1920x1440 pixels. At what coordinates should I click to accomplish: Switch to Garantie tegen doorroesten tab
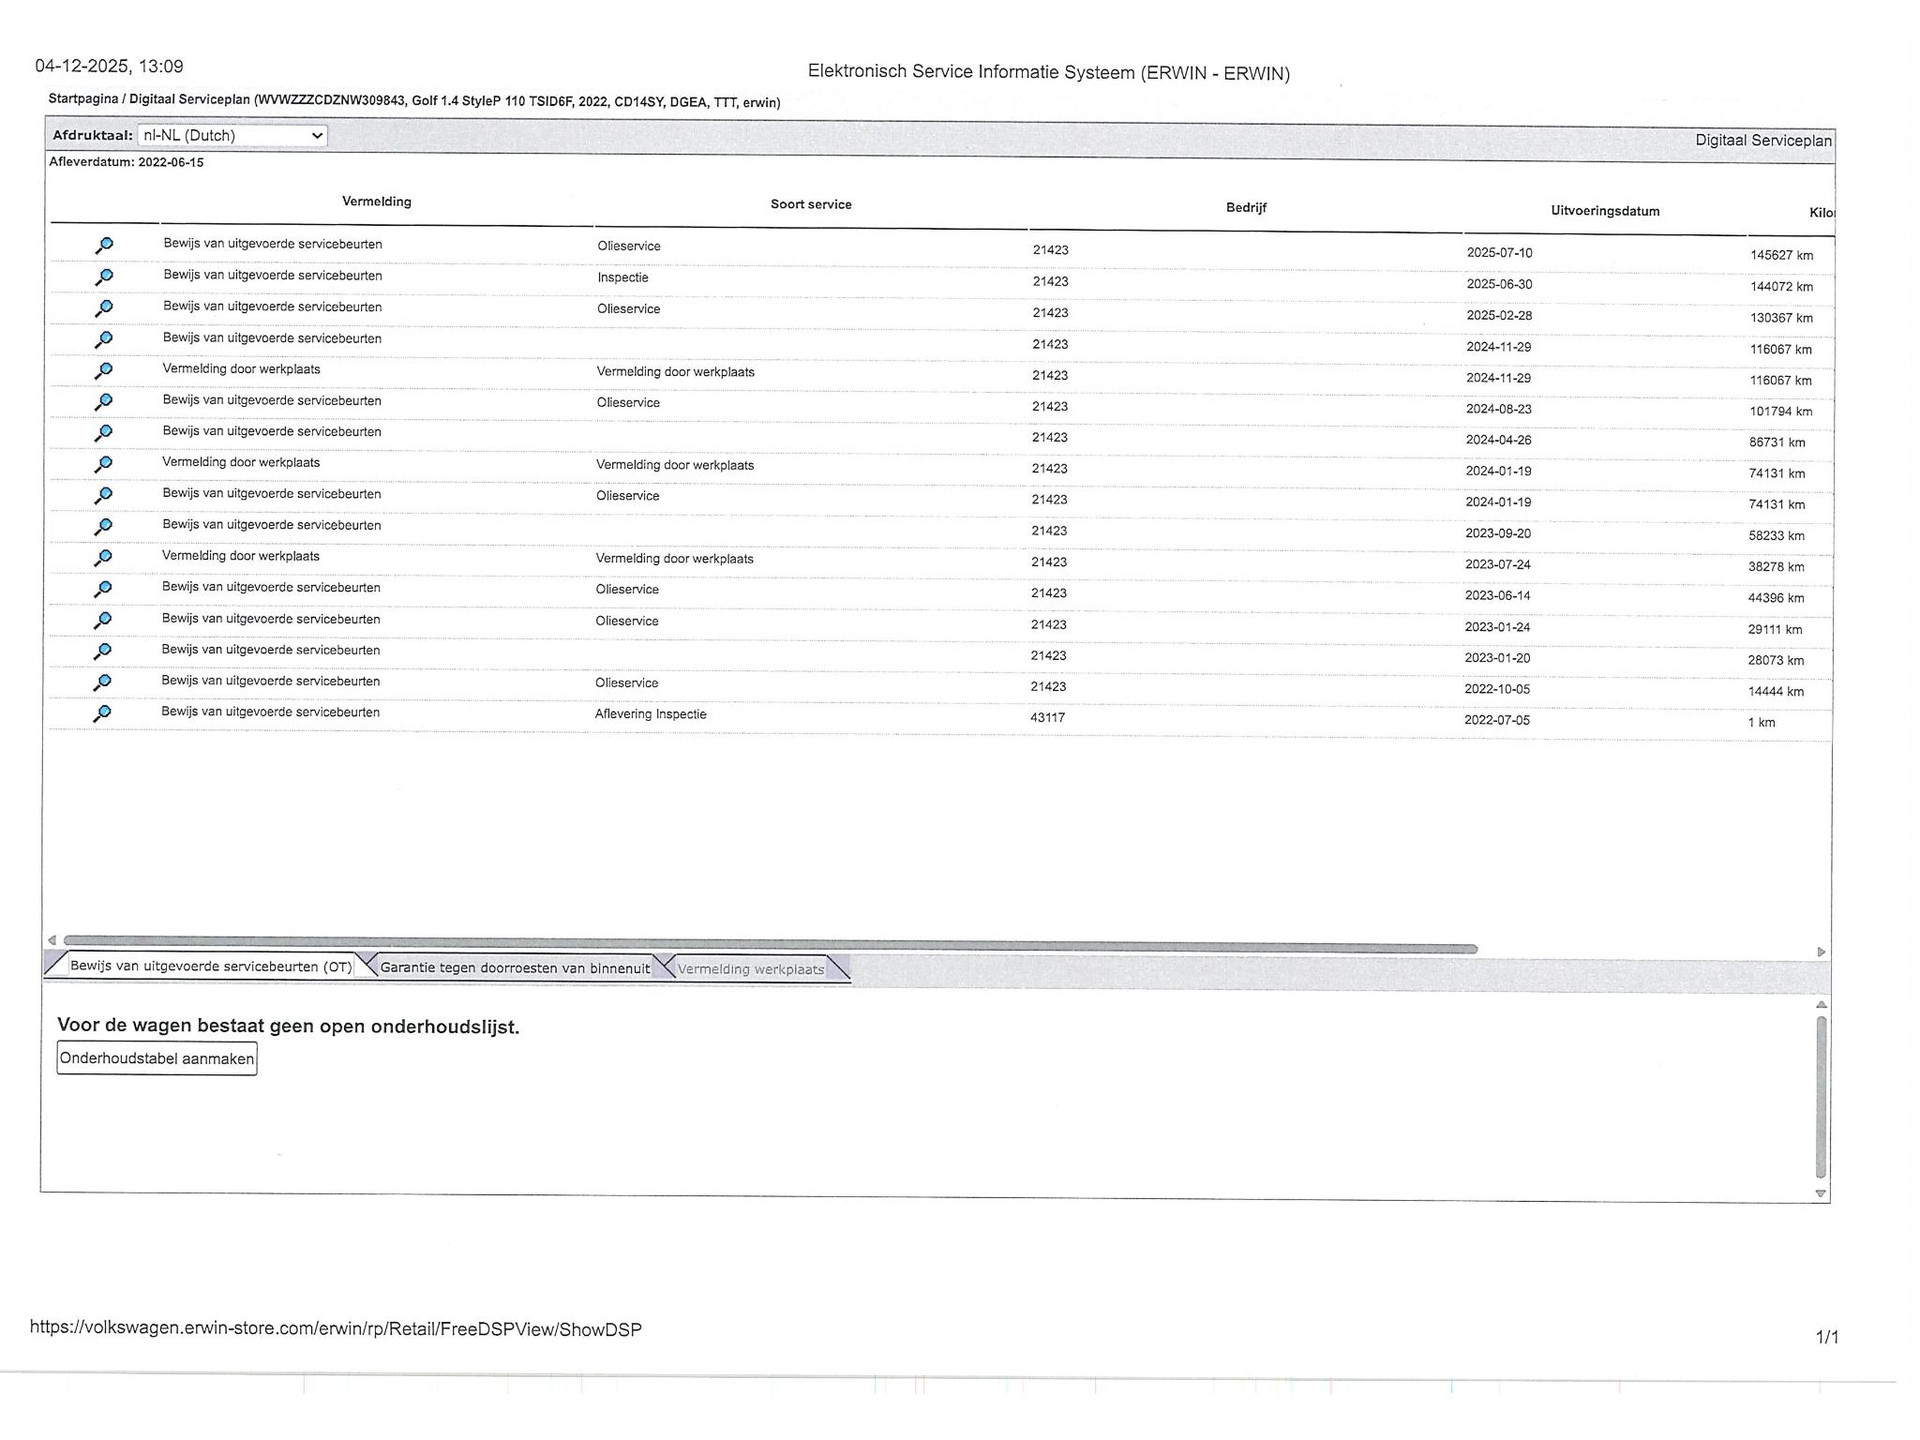pyautogui.click(x=514, y=967)
